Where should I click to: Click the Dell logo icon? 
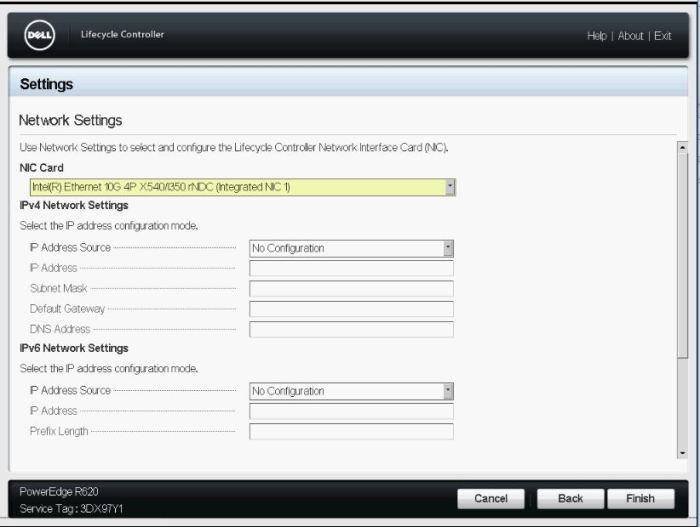tap(42, 35)
